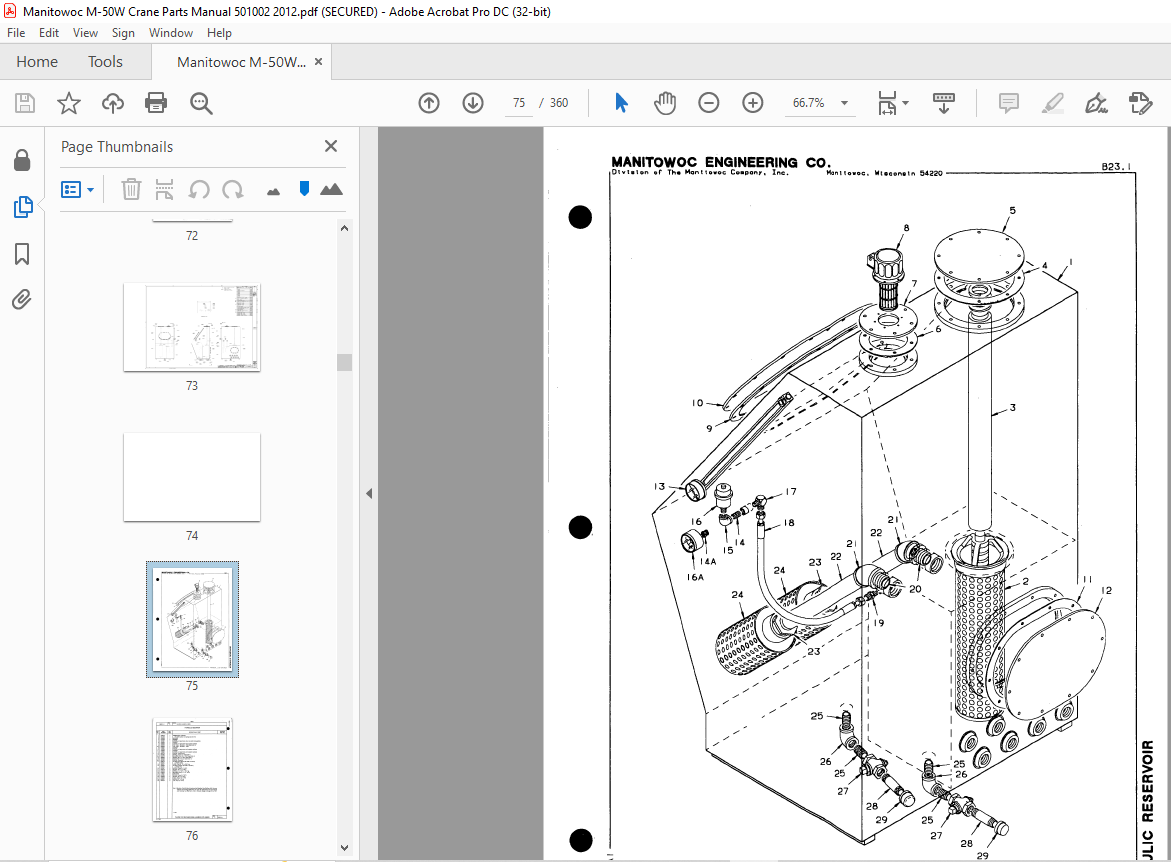The width and height of the screenshot is (1171, 862).
Task: Rotate page counterclockwise
Action: coord(199,190)
